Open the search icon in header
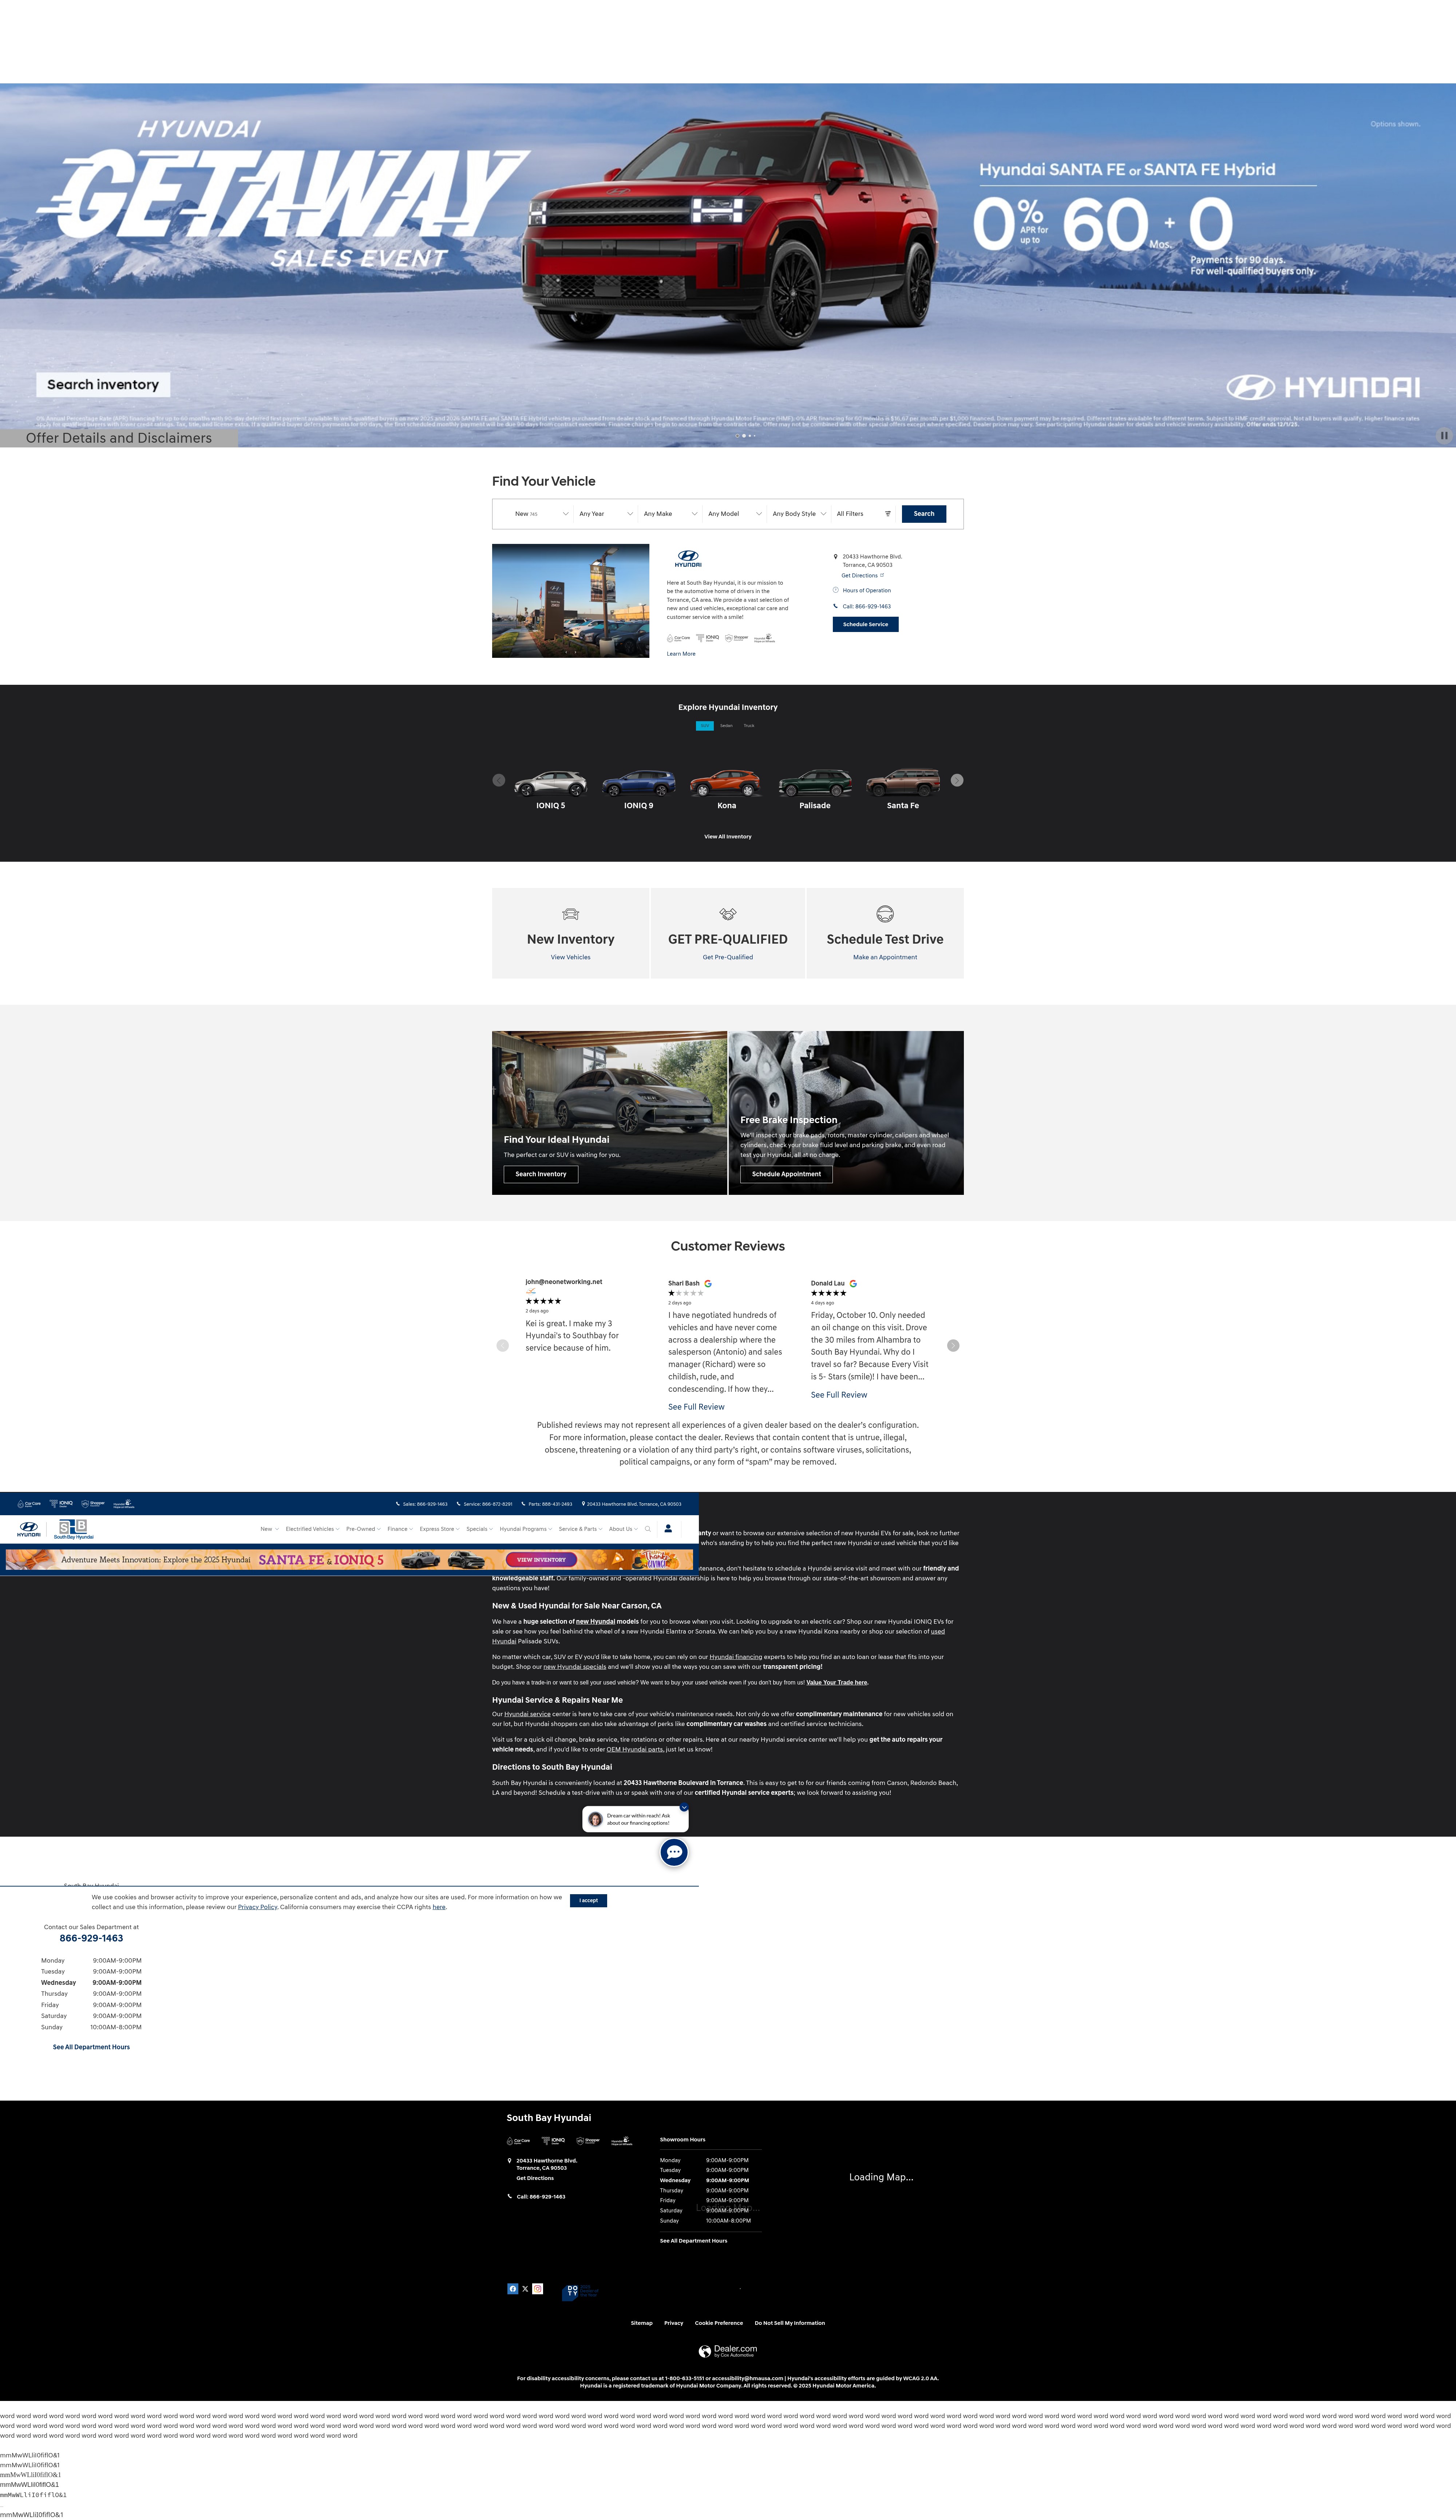Viewport: 1456px width, 2520px height. click(x=648, y=1529)
